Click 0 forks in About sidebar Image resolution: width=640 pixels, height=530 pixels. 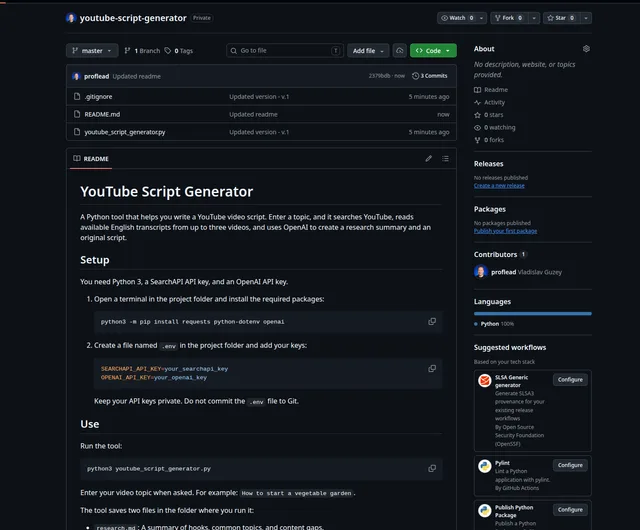(x=489, y=140)
